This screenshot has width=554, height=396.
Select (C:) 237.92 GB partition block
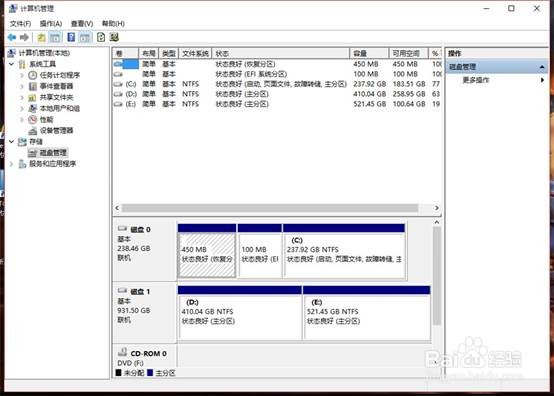(344, 250)
